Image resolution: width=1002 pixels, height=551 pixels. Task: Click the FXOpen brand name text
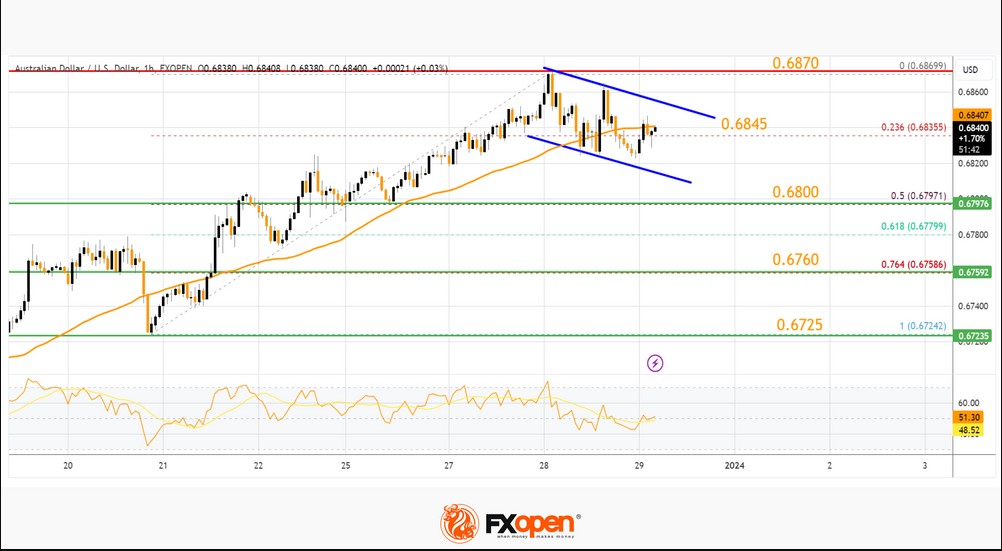[532, 524]
